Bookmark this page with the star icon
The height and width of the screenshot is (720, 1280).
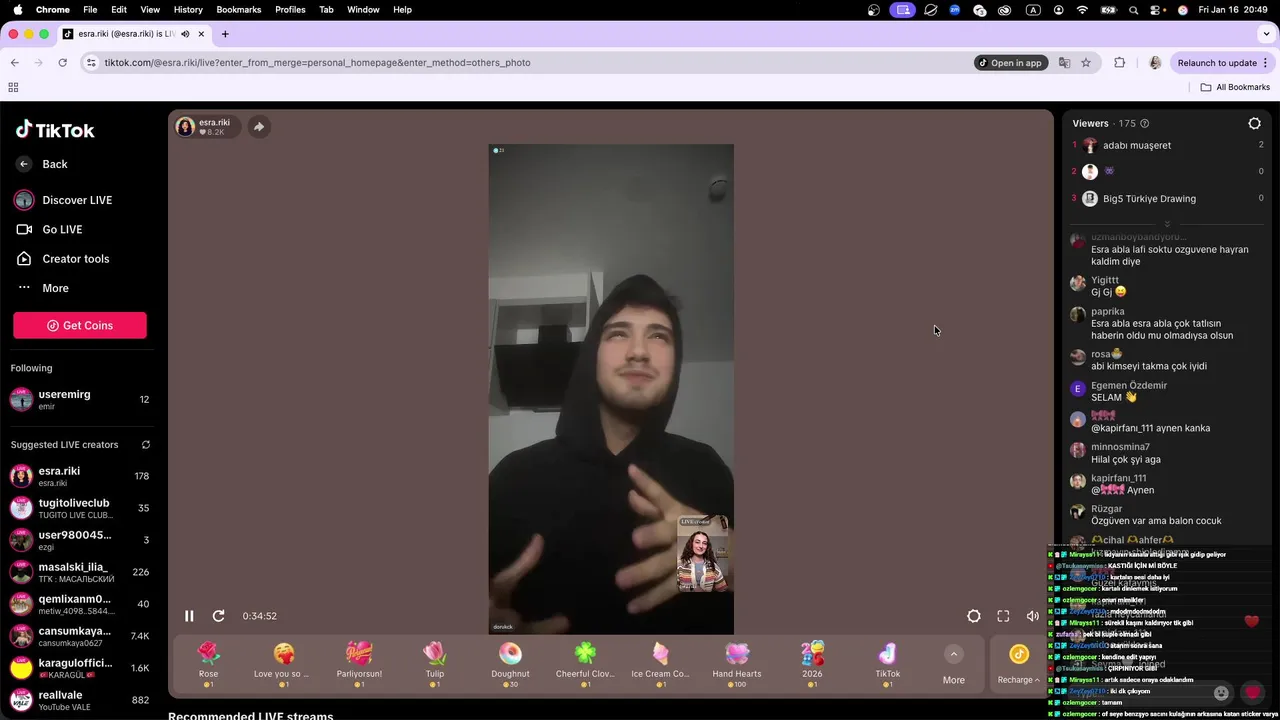click(1086, 63)
